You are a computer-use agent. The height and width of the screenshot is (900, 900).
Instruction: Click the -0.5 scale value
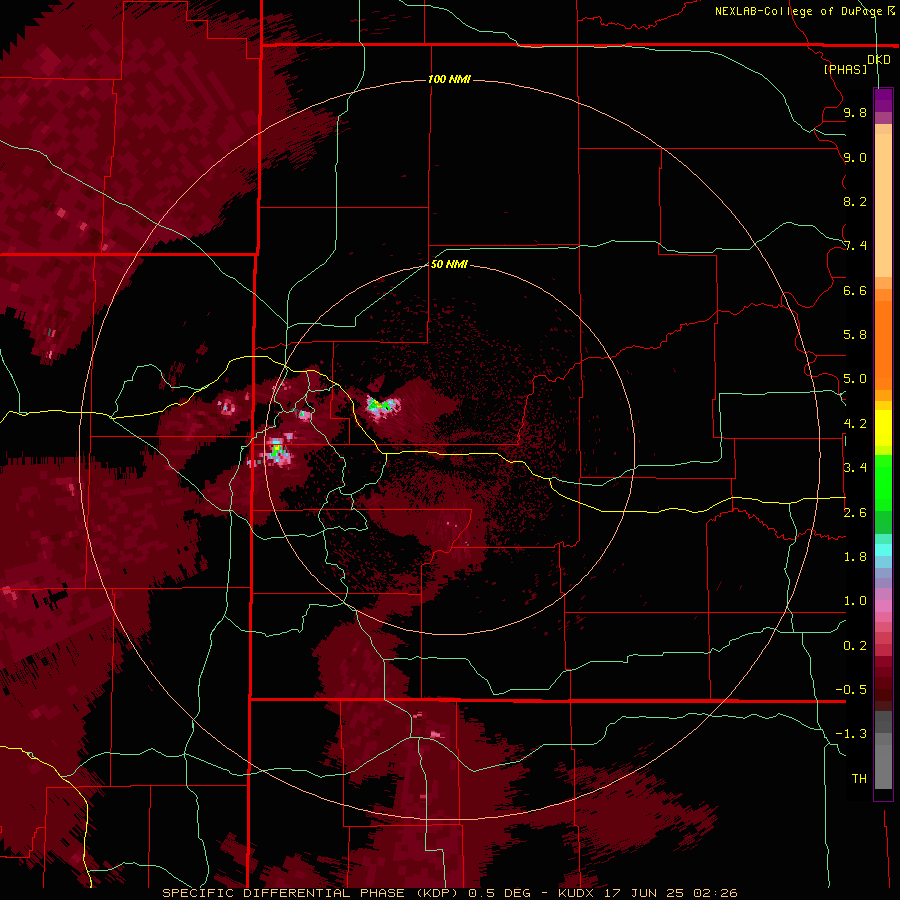point(851,690)
